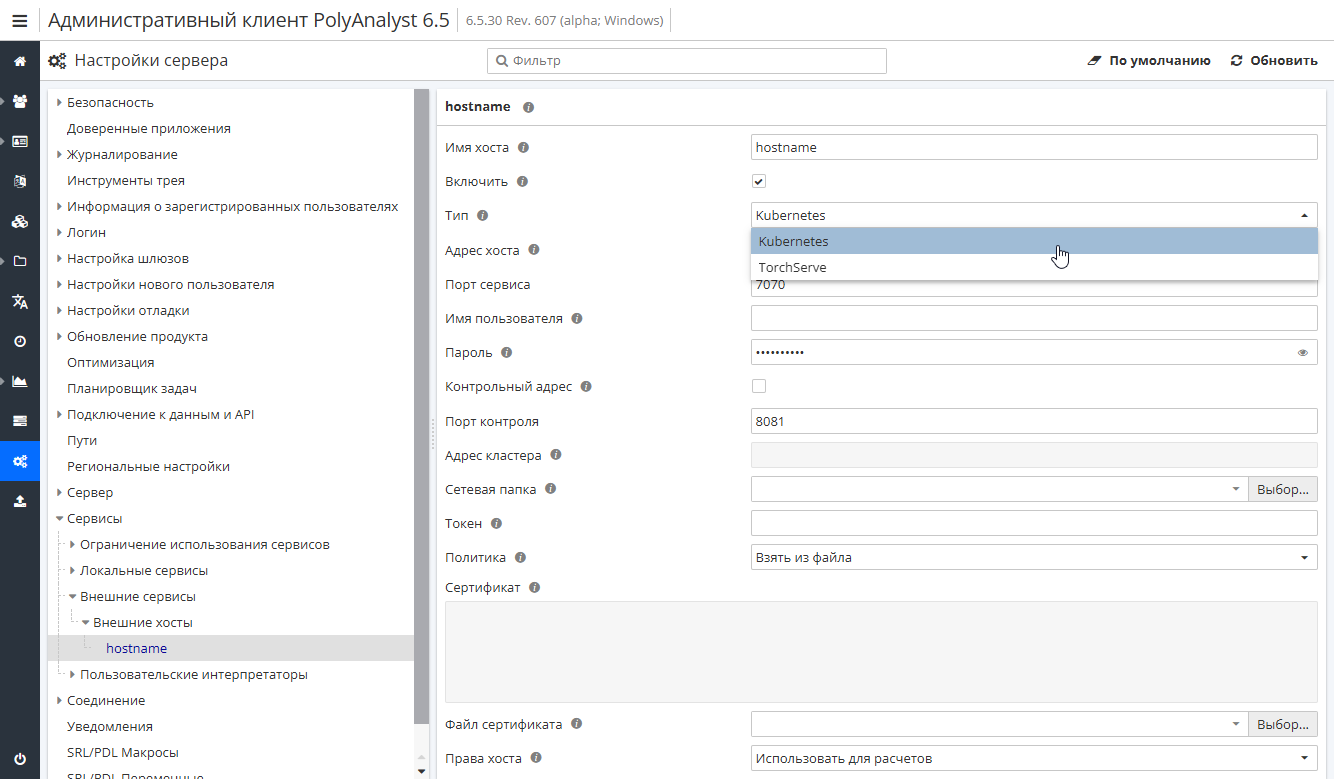Expand the Локальные сервисы tree node
The height and width of the screenshot is (779, 1334).
[72, 571]
